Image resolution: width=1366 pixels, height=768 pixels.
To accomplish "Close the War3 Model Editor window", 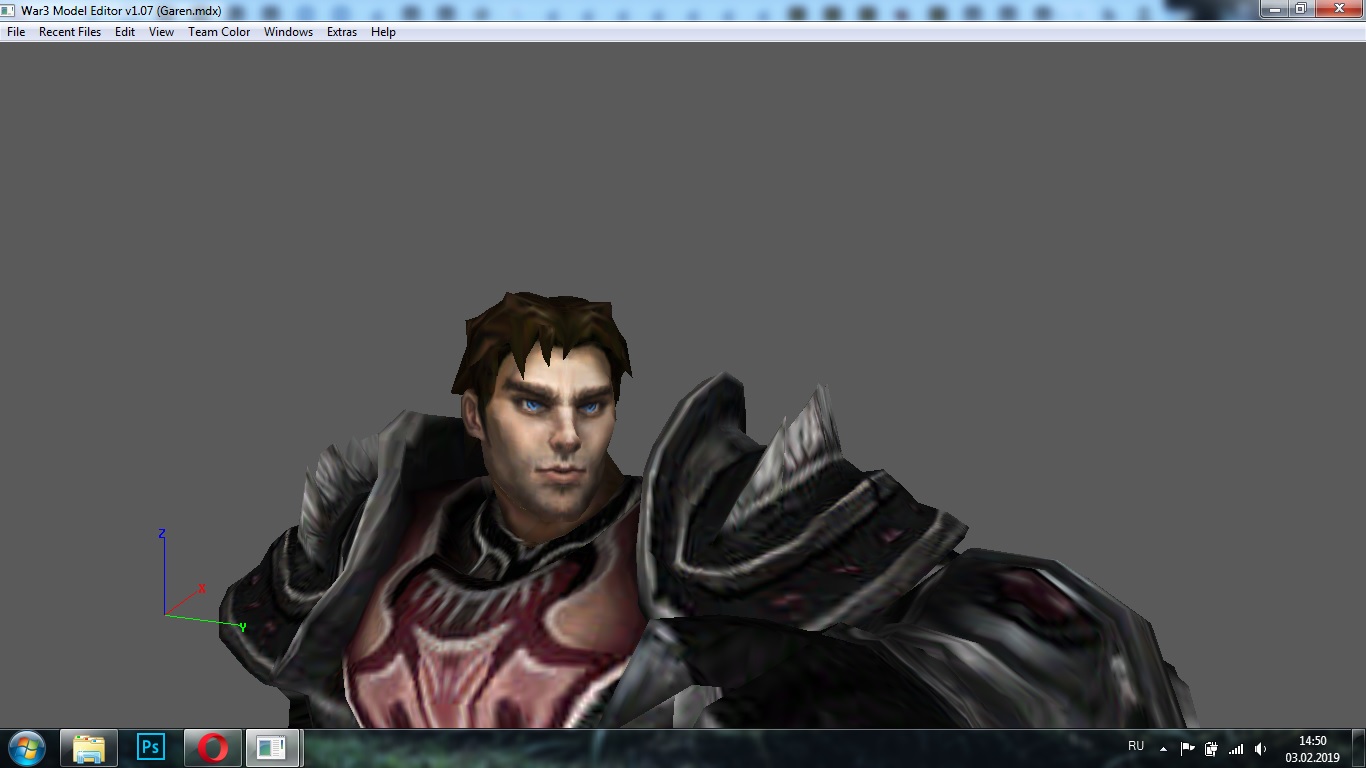I will coord(1338,9).
